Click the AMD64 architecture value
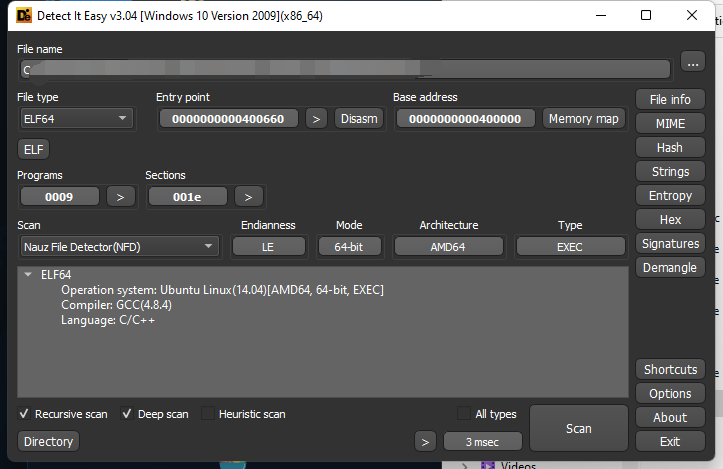723x469 pixels. pyautogui.click(x=448, y=247)
